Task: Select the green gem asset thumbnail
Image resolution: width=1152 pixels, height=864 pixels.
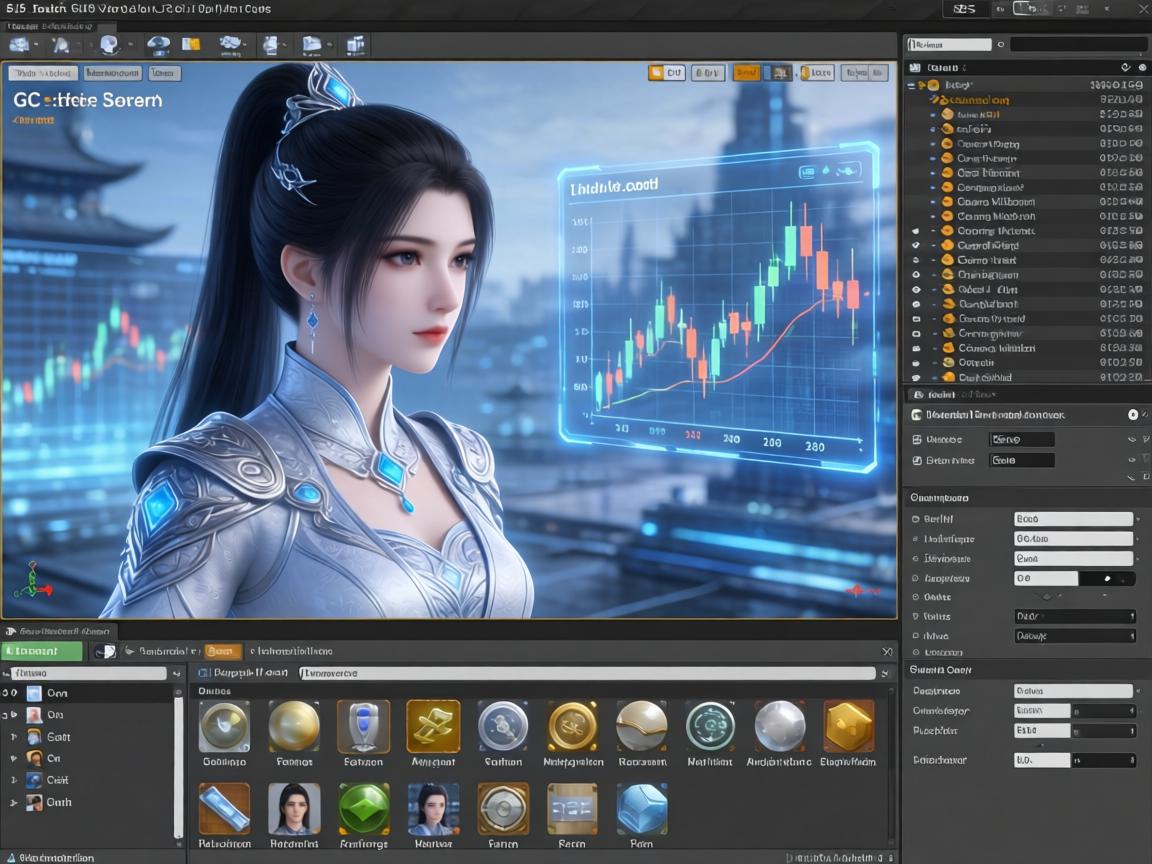Action: point(364,809)
